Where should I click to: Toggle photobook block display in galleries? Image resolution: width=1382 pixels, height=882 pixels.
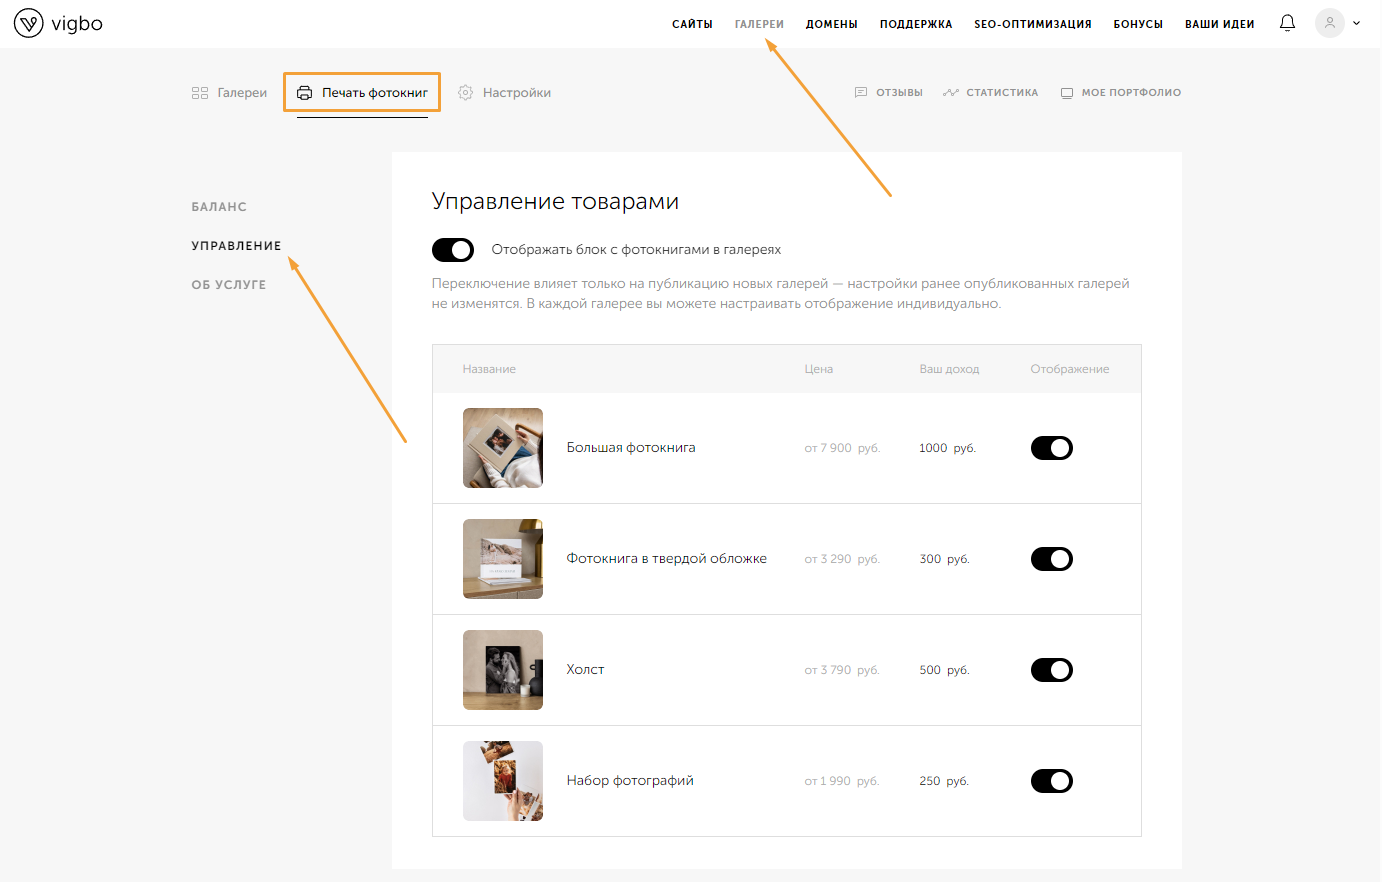(453, 249)
